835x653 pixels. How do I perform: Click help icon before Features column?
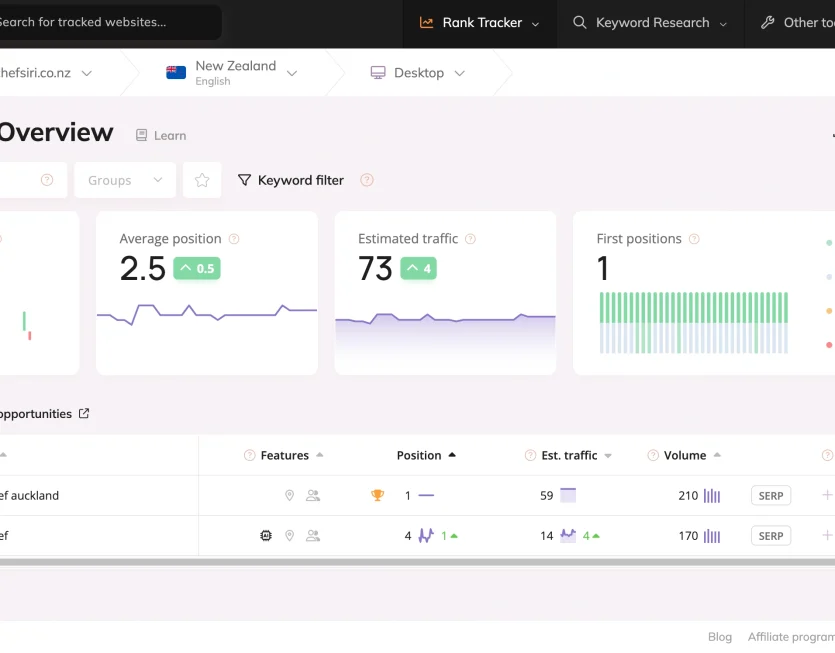coord(249,455)
